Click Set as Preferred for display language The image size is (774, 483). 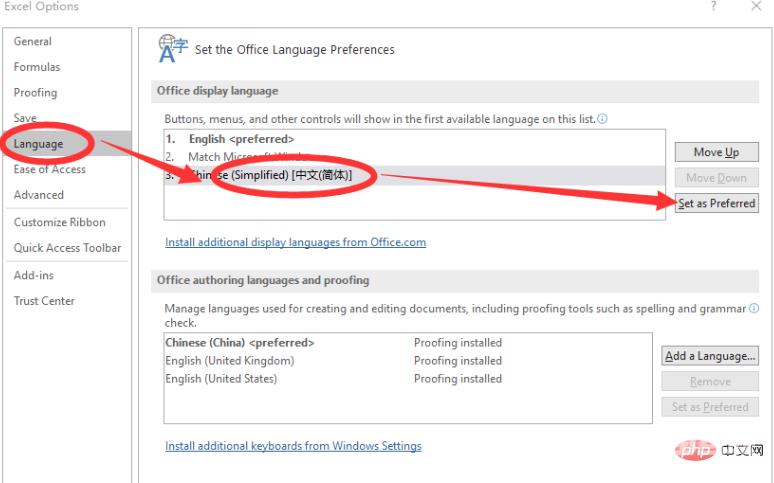click(716, 203)
